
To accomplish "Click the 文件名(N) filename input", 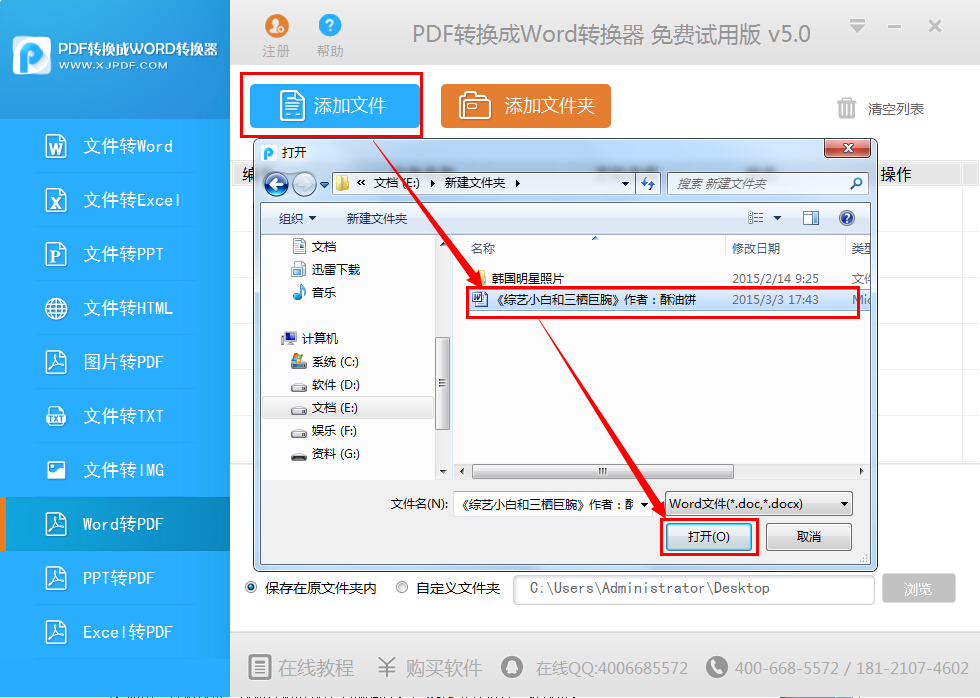I will pos(550,504).
